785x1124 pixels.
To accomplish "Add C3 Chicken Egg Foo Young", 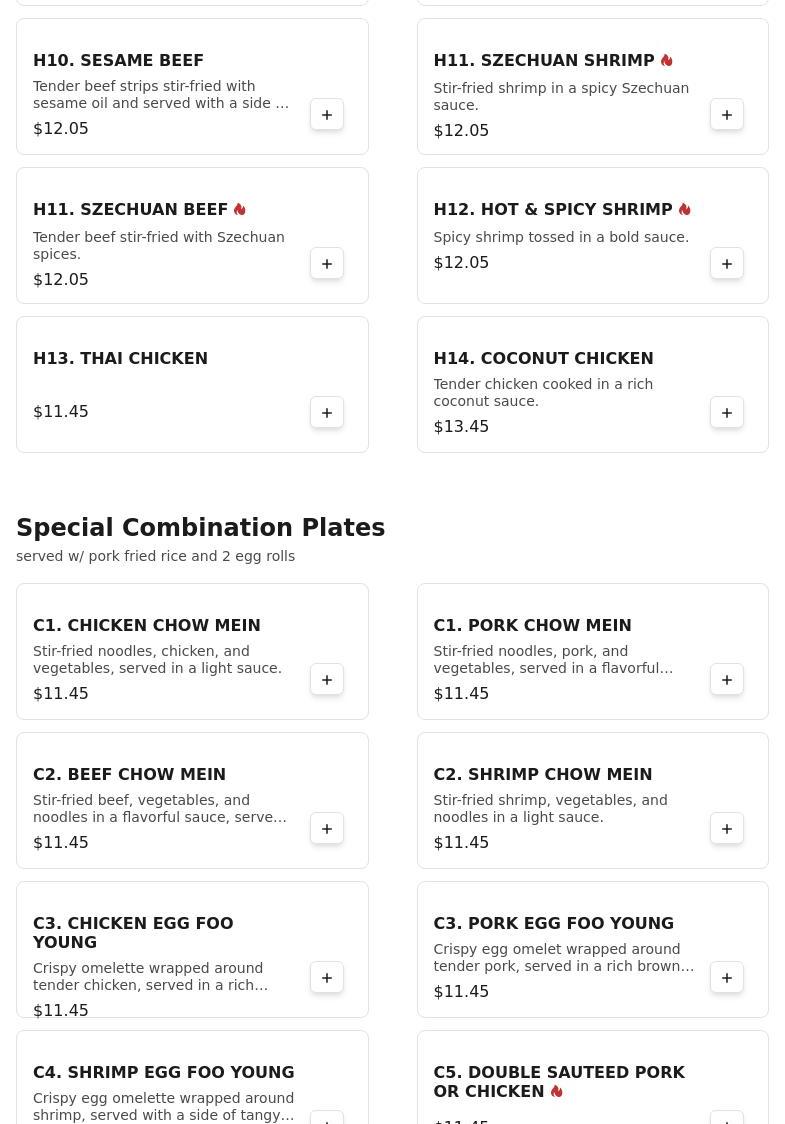I will coord(327,978).
